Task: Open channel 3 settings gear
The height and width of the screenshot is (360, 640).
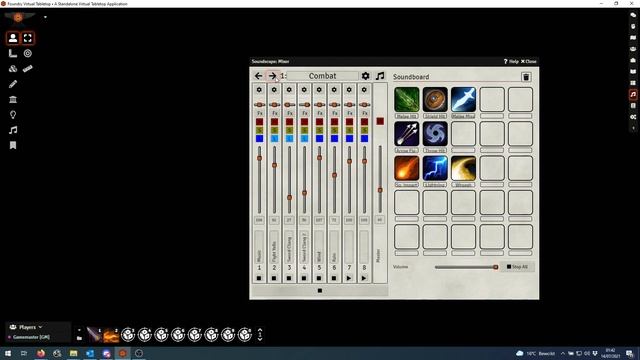Action: click(289, 90)
